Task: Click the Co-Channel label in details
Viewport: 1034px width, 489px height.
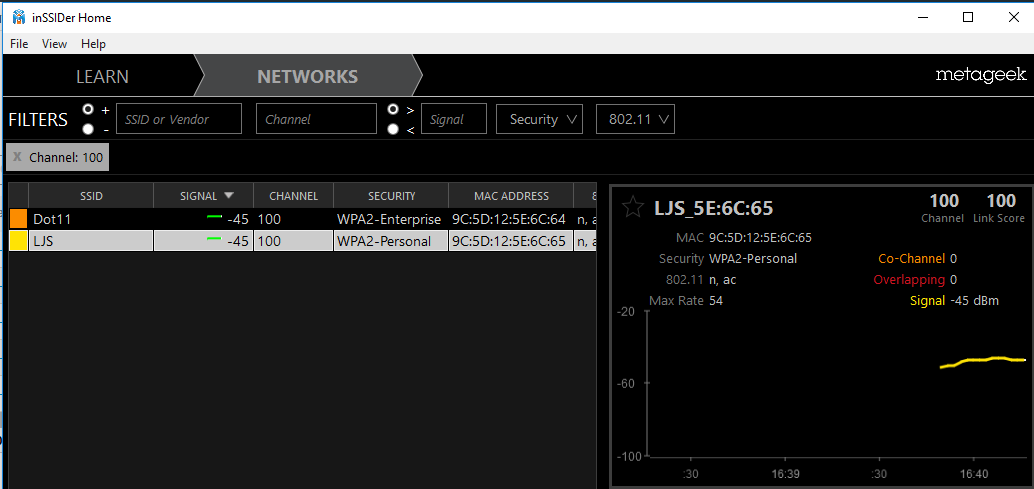Action: (911, 259)
